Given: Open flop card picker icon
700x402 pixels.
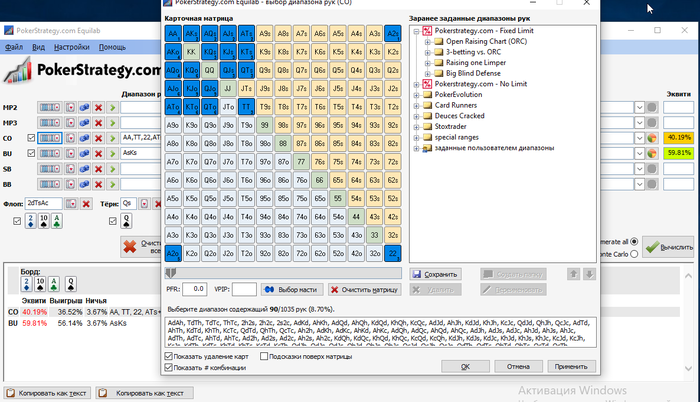Looking at the screenshot, I should tap(71, 204).
